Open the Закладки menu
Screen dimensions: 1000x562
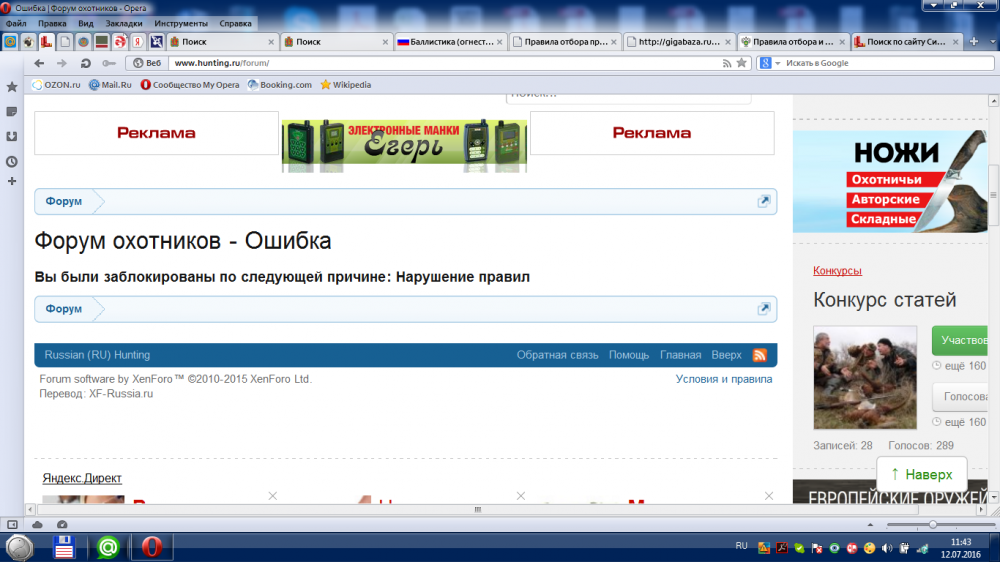click(124, 23)
